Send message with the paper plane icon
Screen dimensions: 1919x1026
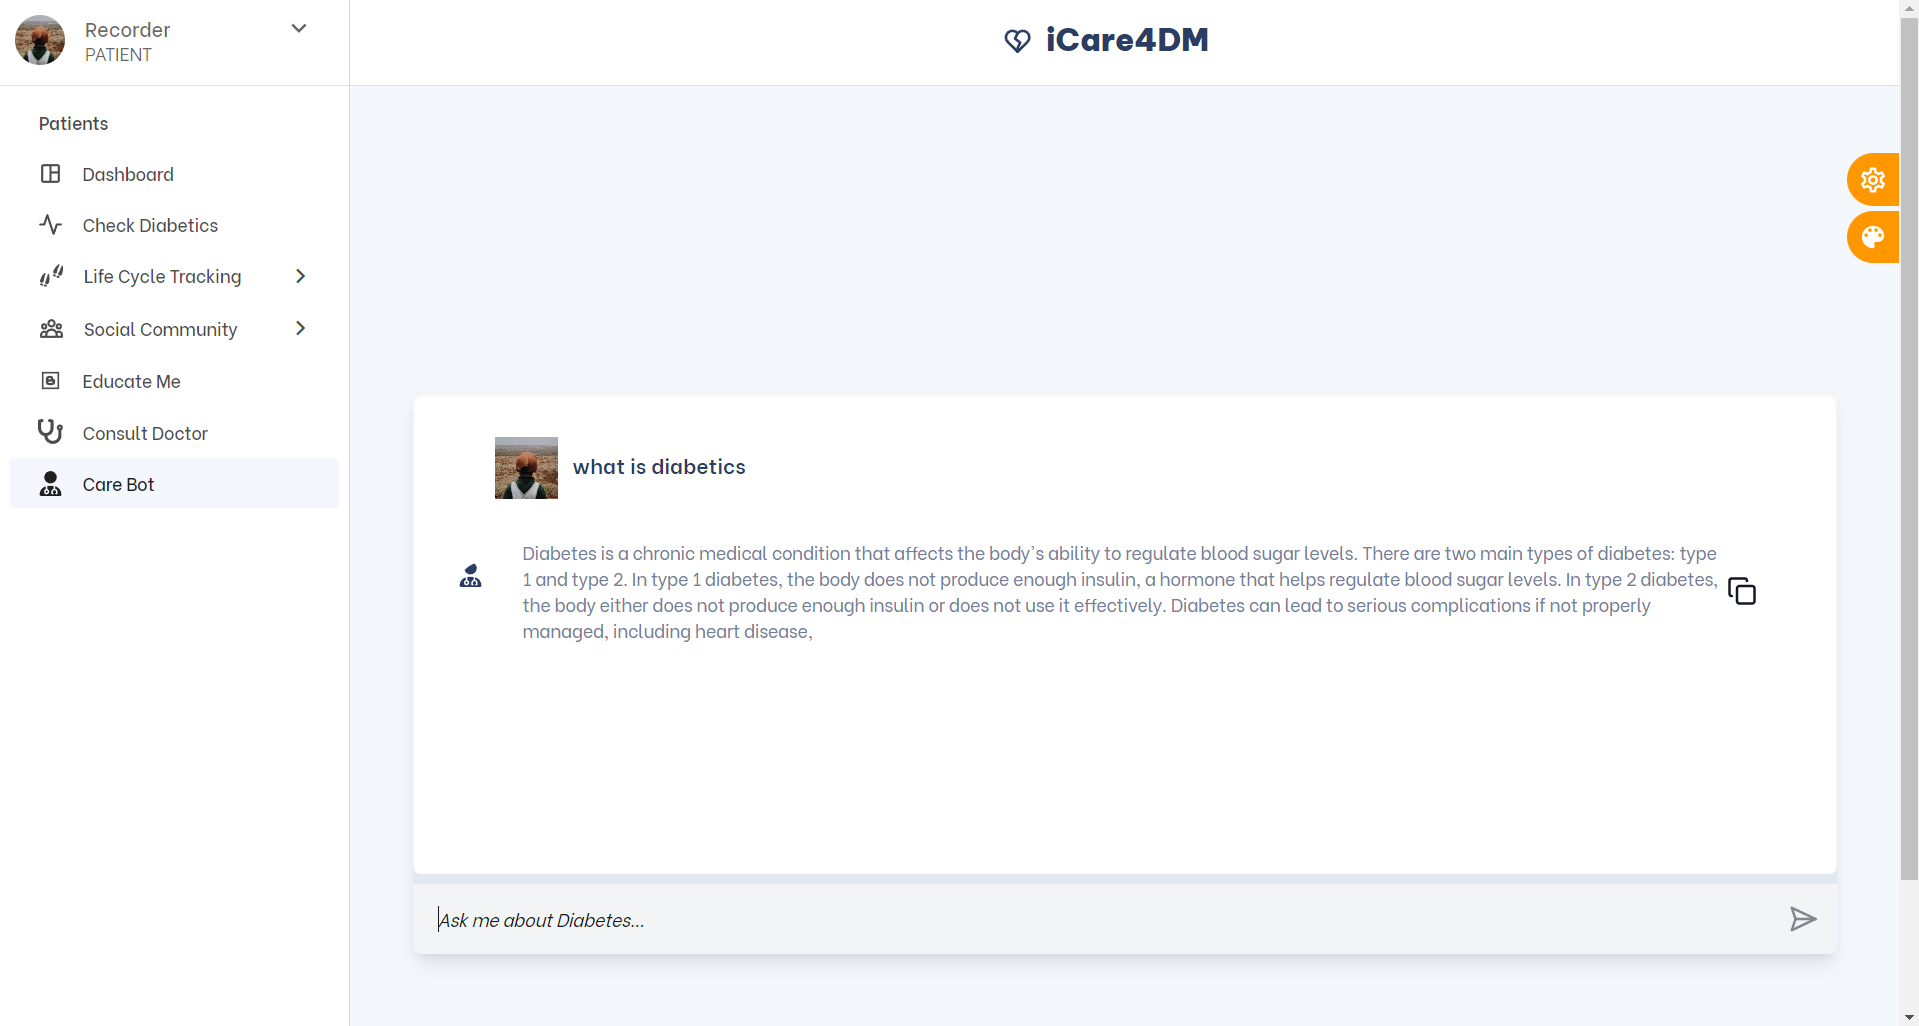click(1803, 919)
